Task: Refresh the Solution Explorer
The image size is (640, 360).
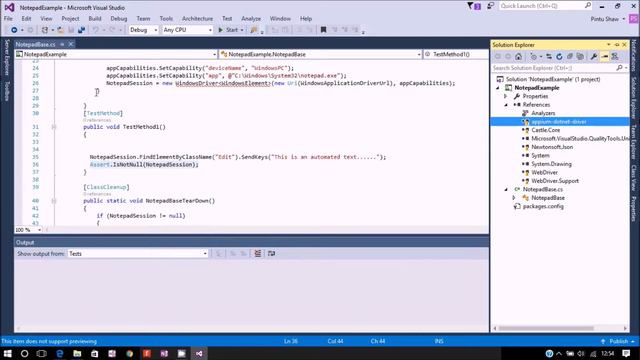Action: (x=559, y=57)
